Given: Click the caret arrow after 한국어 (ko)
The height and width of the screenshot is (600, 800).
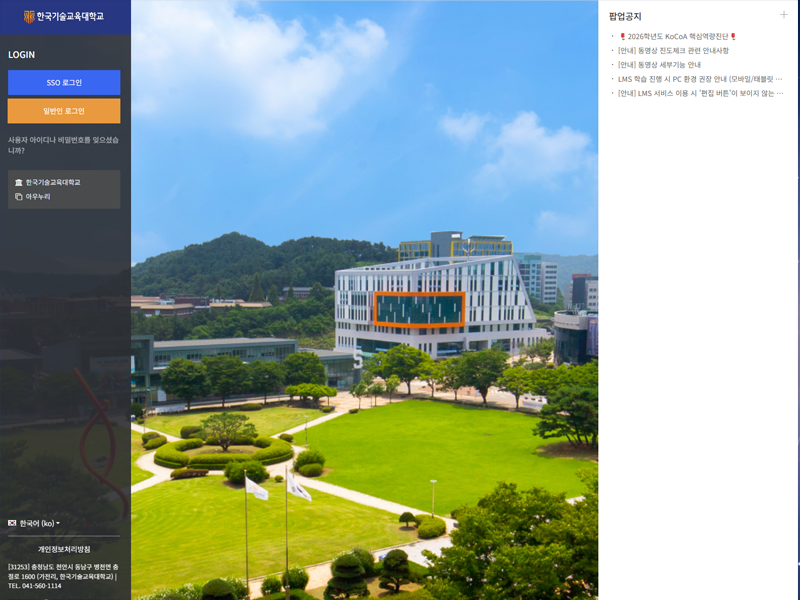Looking at the screenshot, I should [x=58, y=523].
